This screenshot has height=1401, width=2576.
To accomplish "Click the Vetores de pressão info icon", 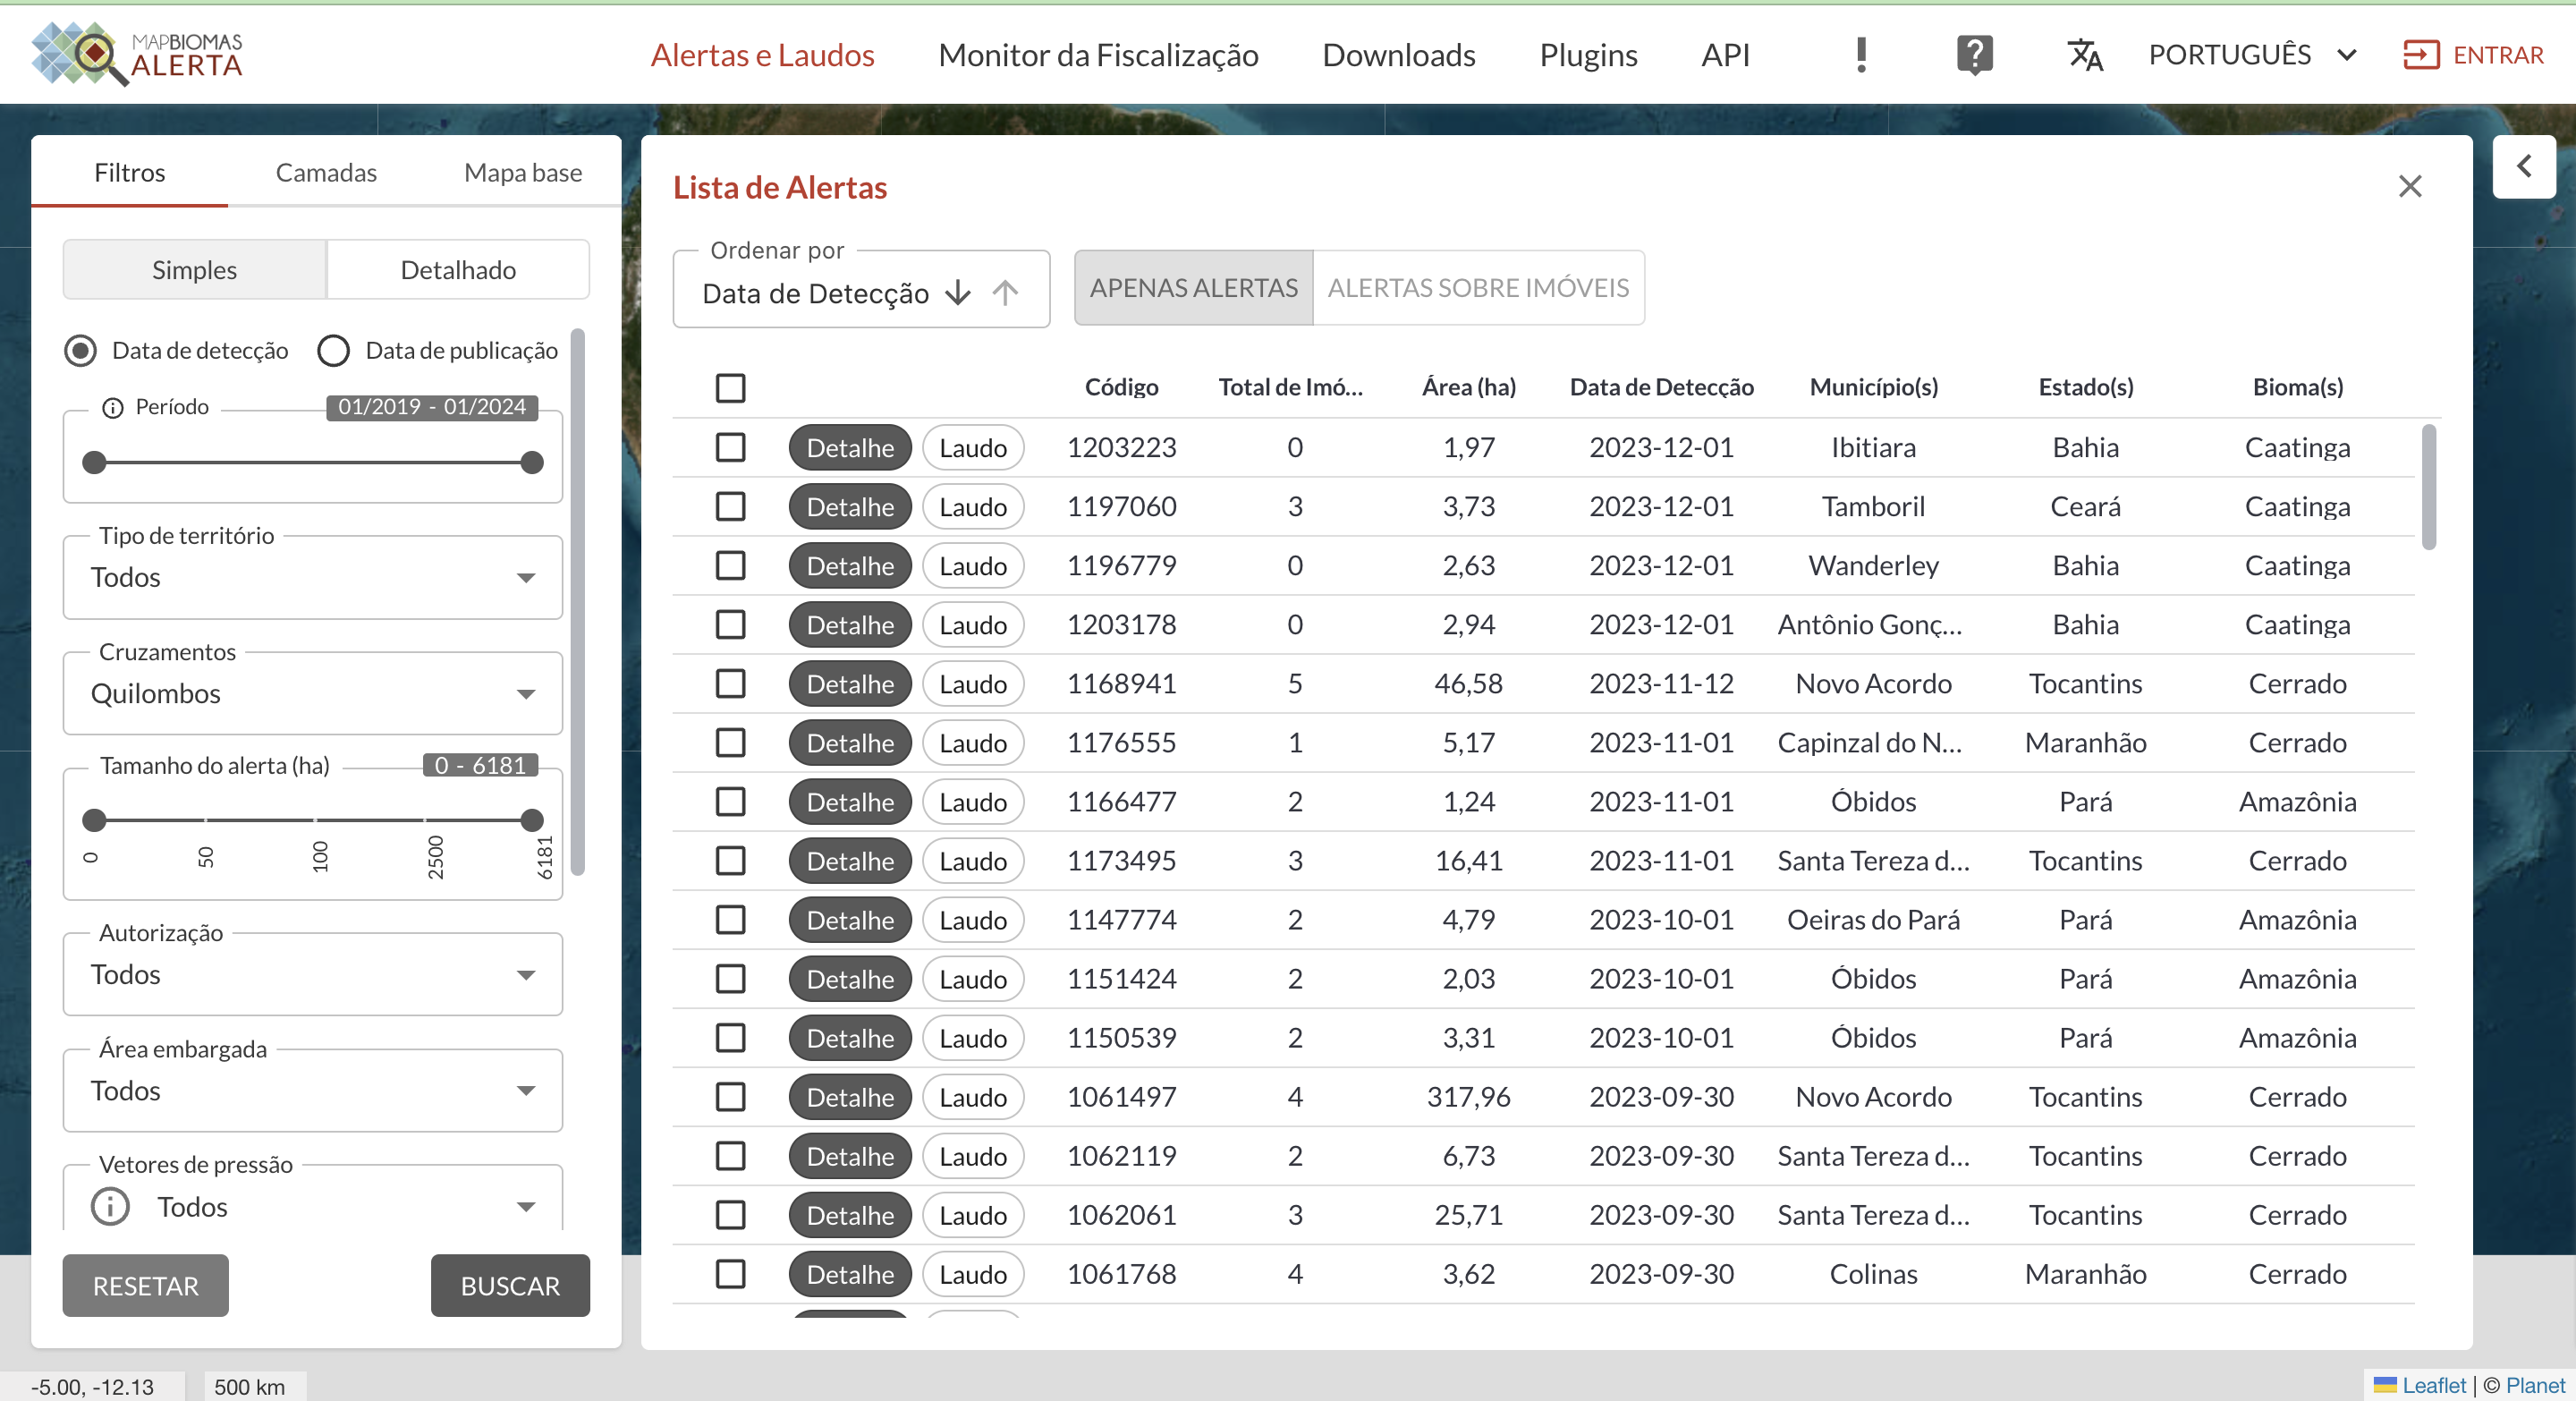I will (x=110, y=1206).
